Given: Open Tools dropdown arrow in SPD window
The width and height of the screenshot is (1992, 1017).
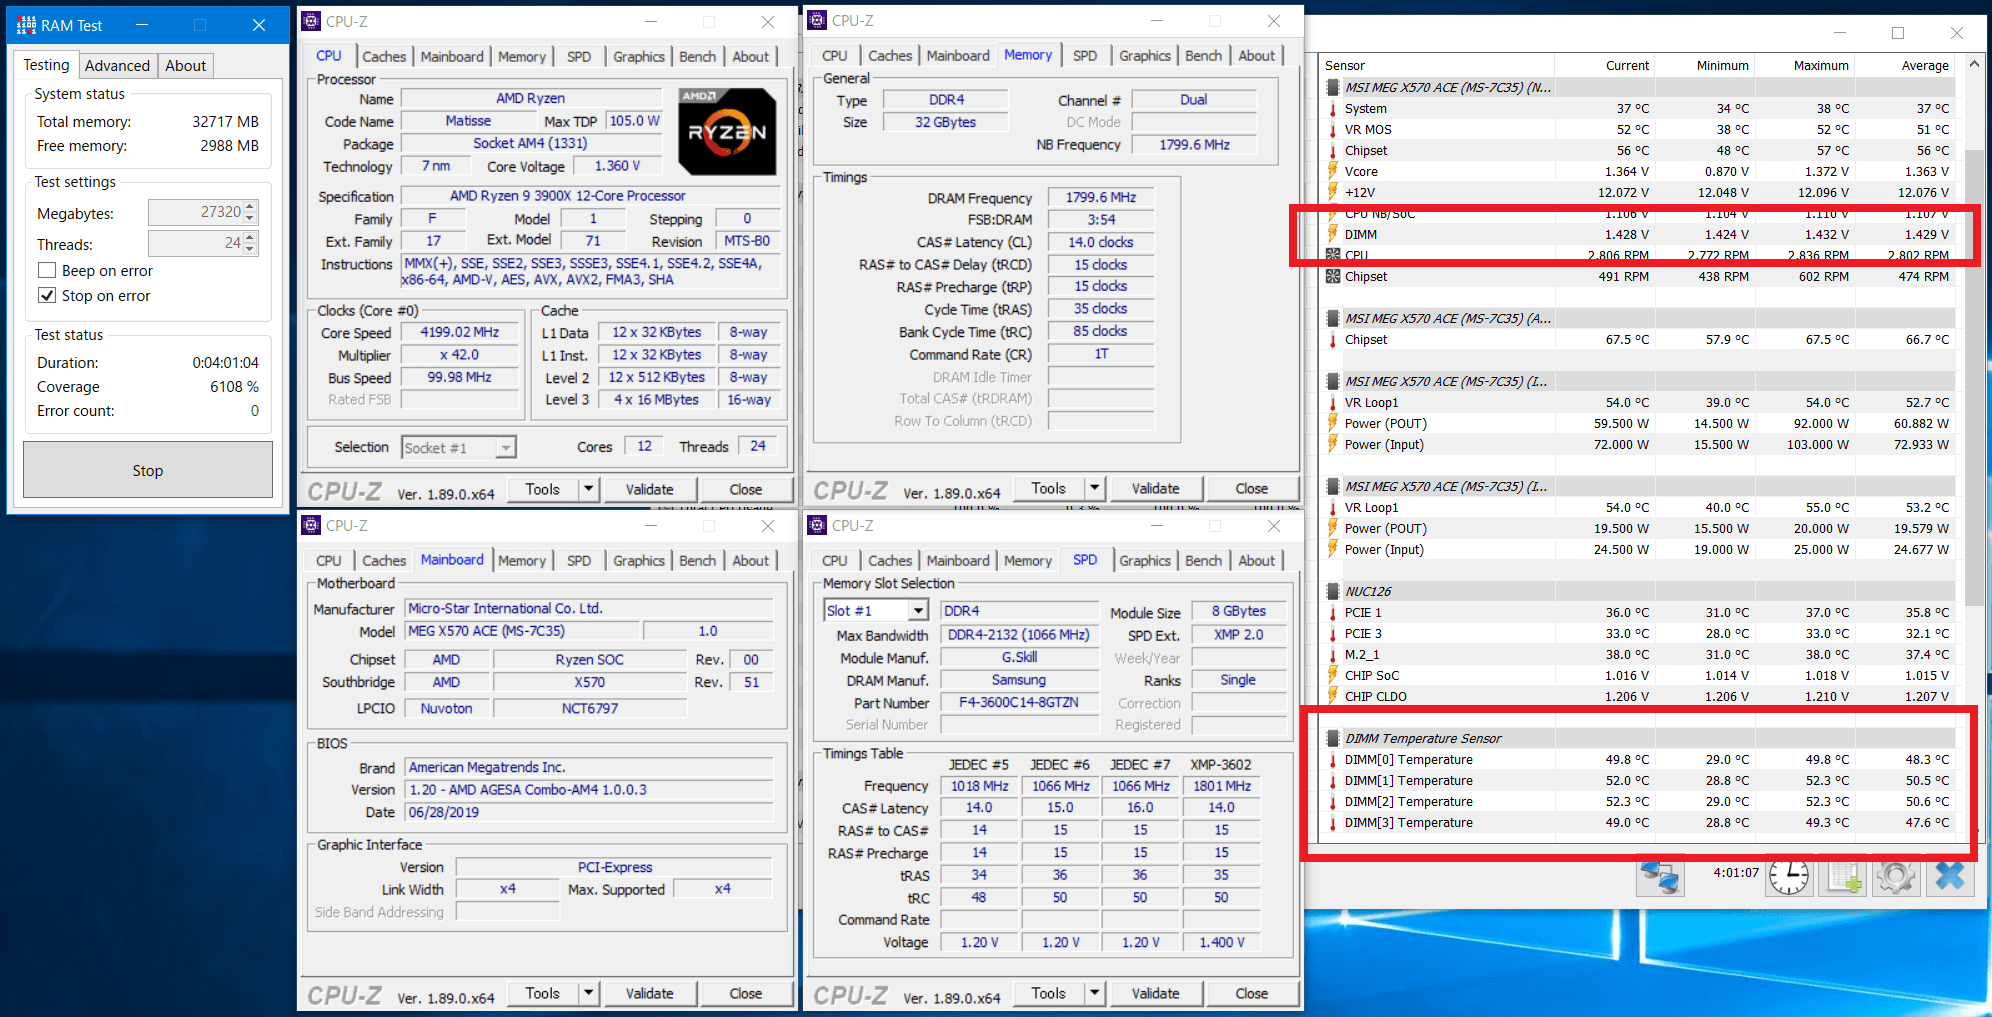Looking at the screenshot, I should point(1095,993).
